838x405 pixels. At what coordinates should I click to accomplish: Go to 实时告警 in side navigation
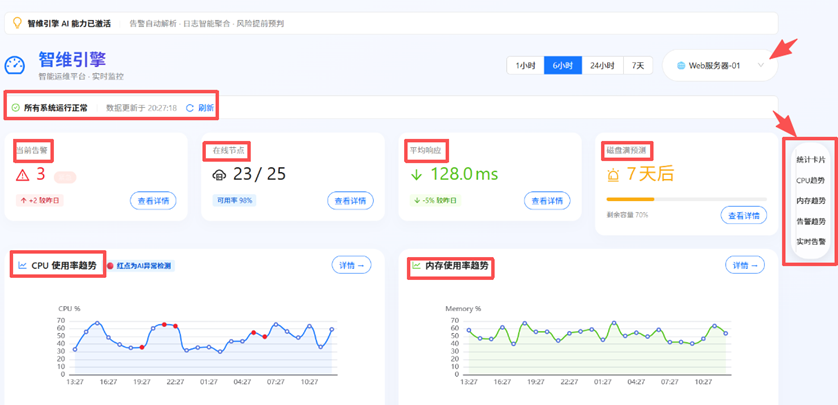click(x=810, y=241)
